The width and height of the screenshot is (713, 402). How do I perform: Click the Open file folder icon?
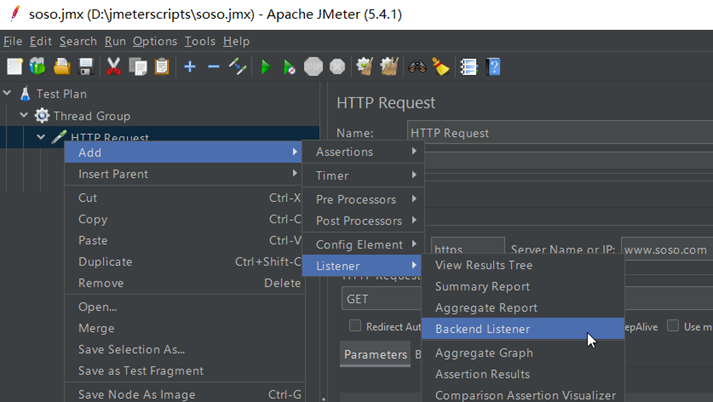pyautogui.click(x=62, y=67)
